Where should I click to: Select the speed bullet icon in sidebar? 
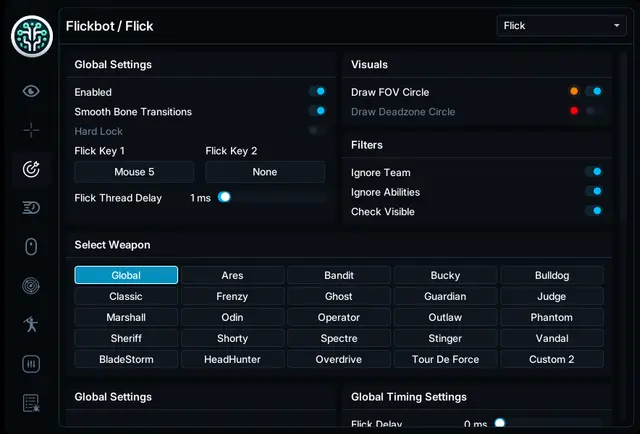[x=31, y=208]
